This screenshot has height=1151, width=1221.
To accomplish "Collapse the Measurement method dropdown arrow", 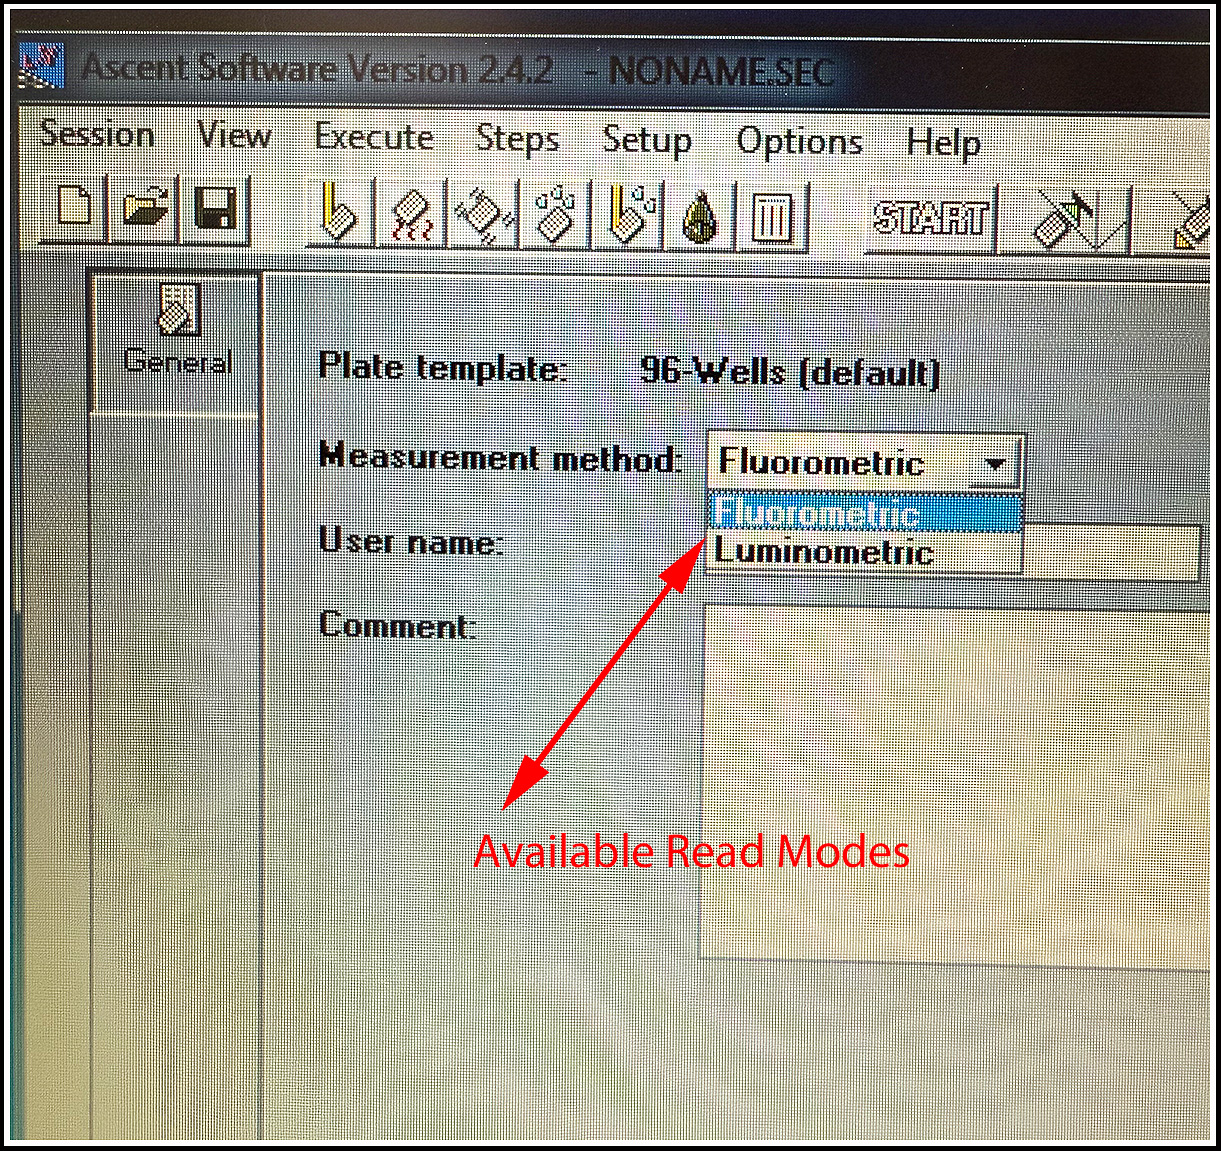I will pos(995,464).
